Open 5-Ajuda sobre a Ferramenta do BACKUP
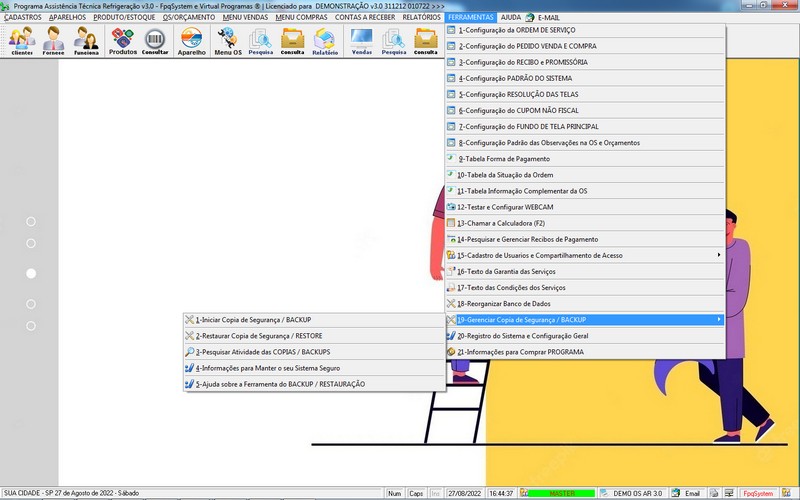800x500 pixels. click(314, 384)
